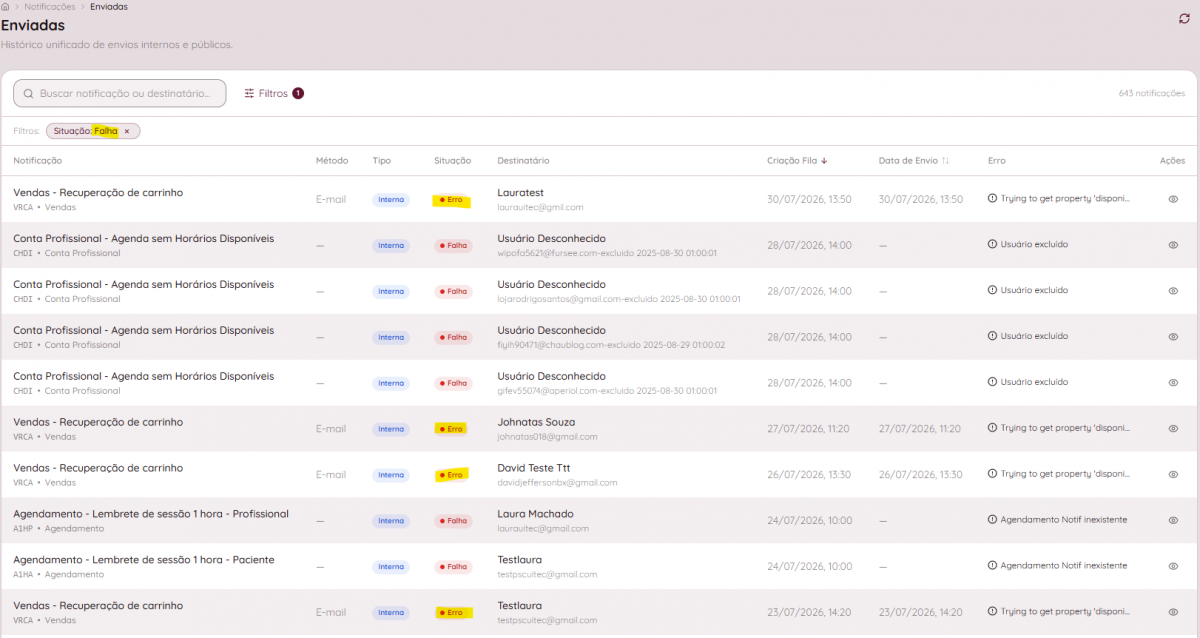Click the Erro status badge for Johnatas Souza

pos(452,428)
